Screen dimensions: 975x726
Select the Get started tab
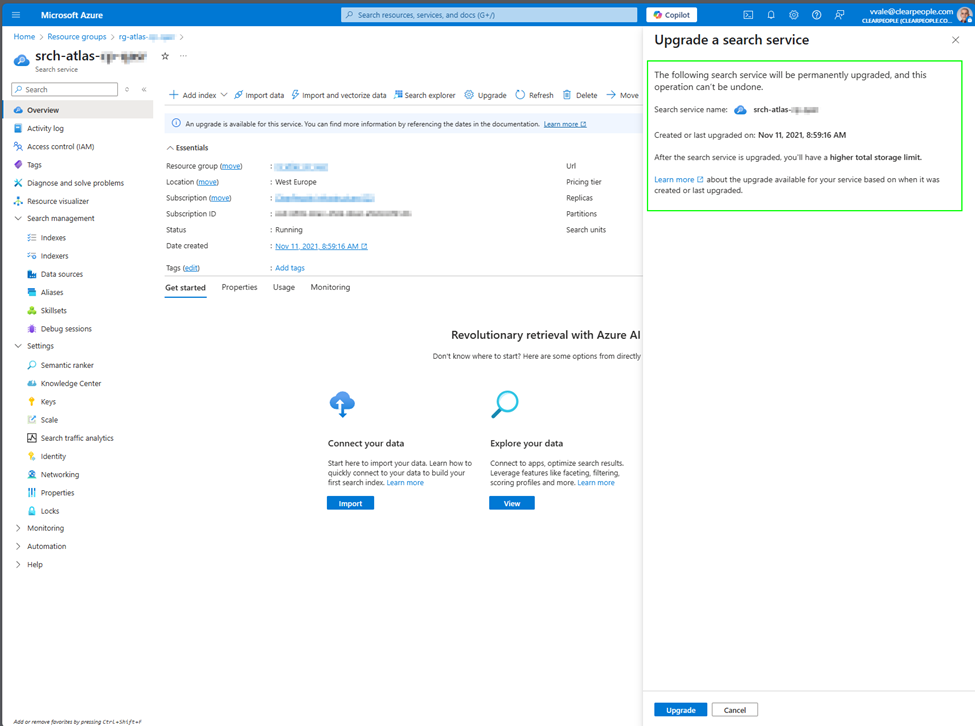[185, 288]
